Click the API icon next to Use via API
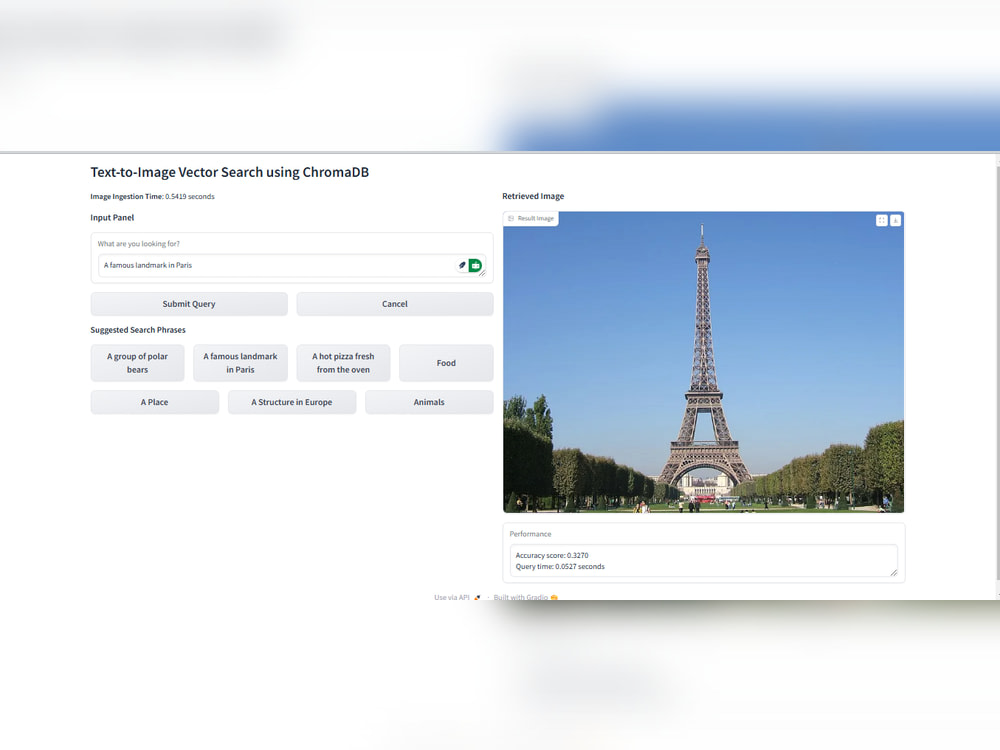 (x=477, y=598)
